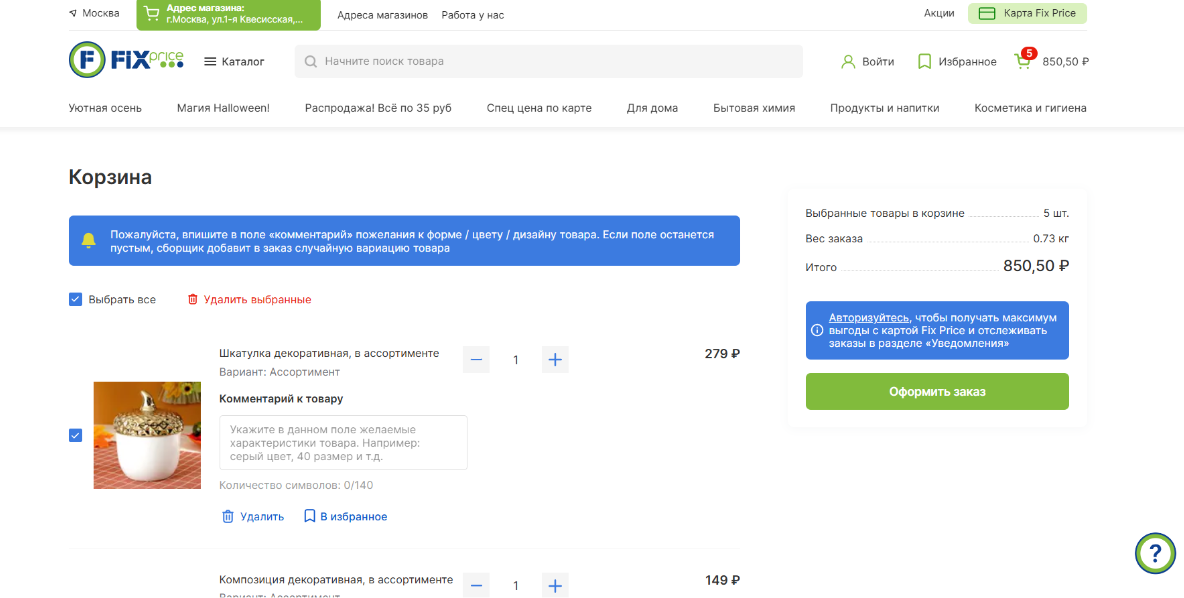Add Шкатулка to favorites via bookmark icon
1184x598 pixels.
point(310,517)
